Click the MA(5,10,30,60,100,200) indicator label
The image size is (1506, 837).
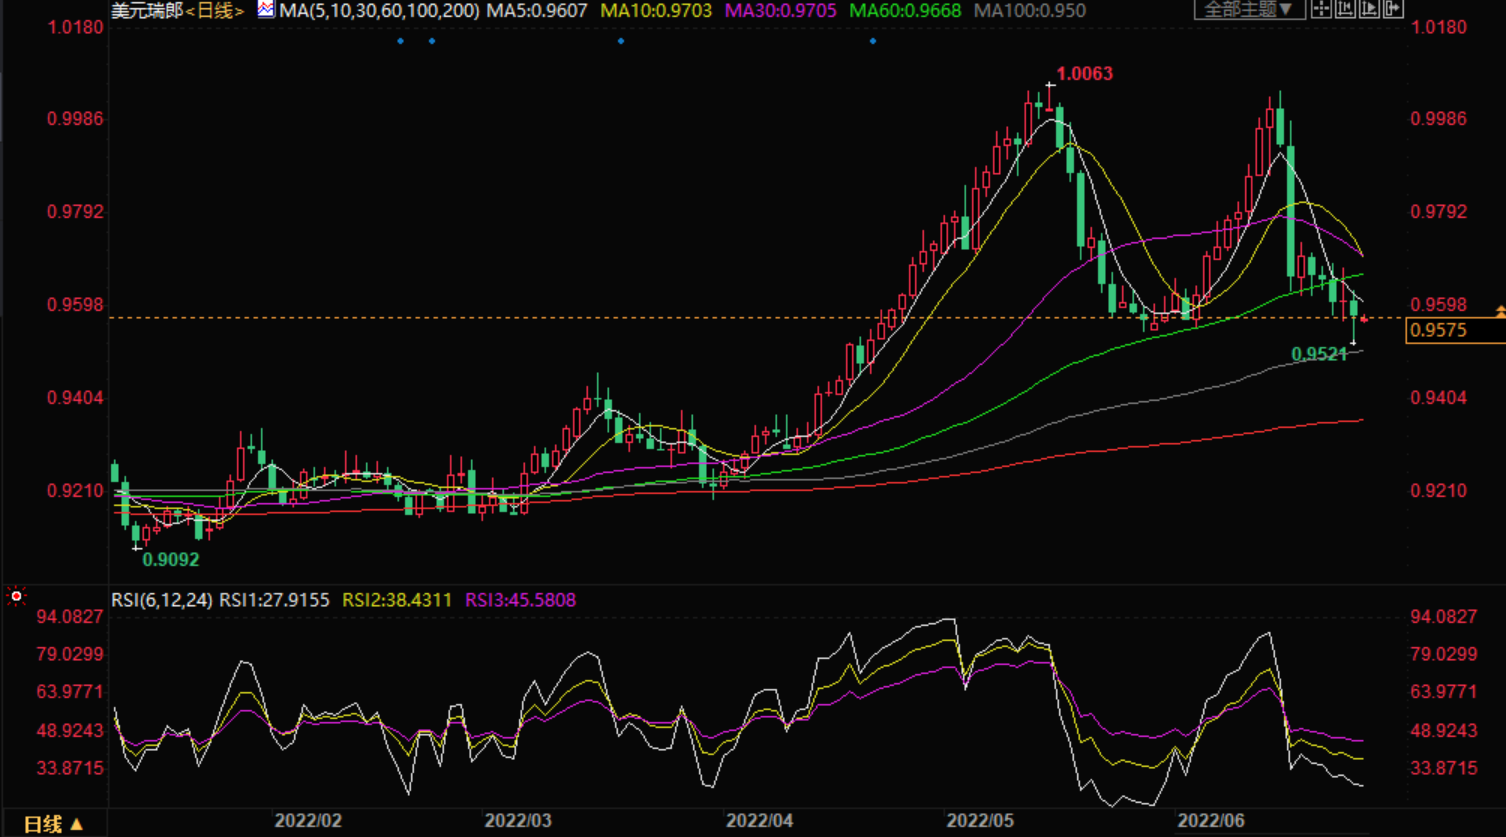point(379,11)
